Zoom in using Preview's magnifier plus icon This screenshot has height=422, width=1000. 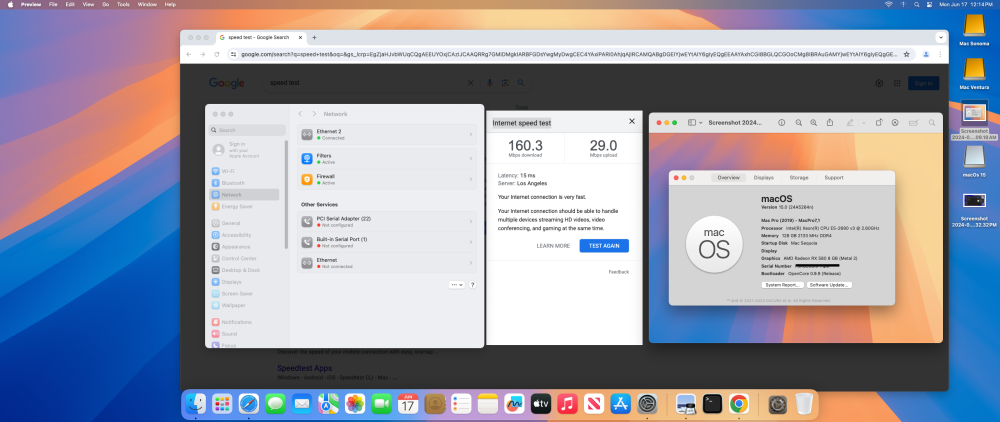(x=813, y=122)
